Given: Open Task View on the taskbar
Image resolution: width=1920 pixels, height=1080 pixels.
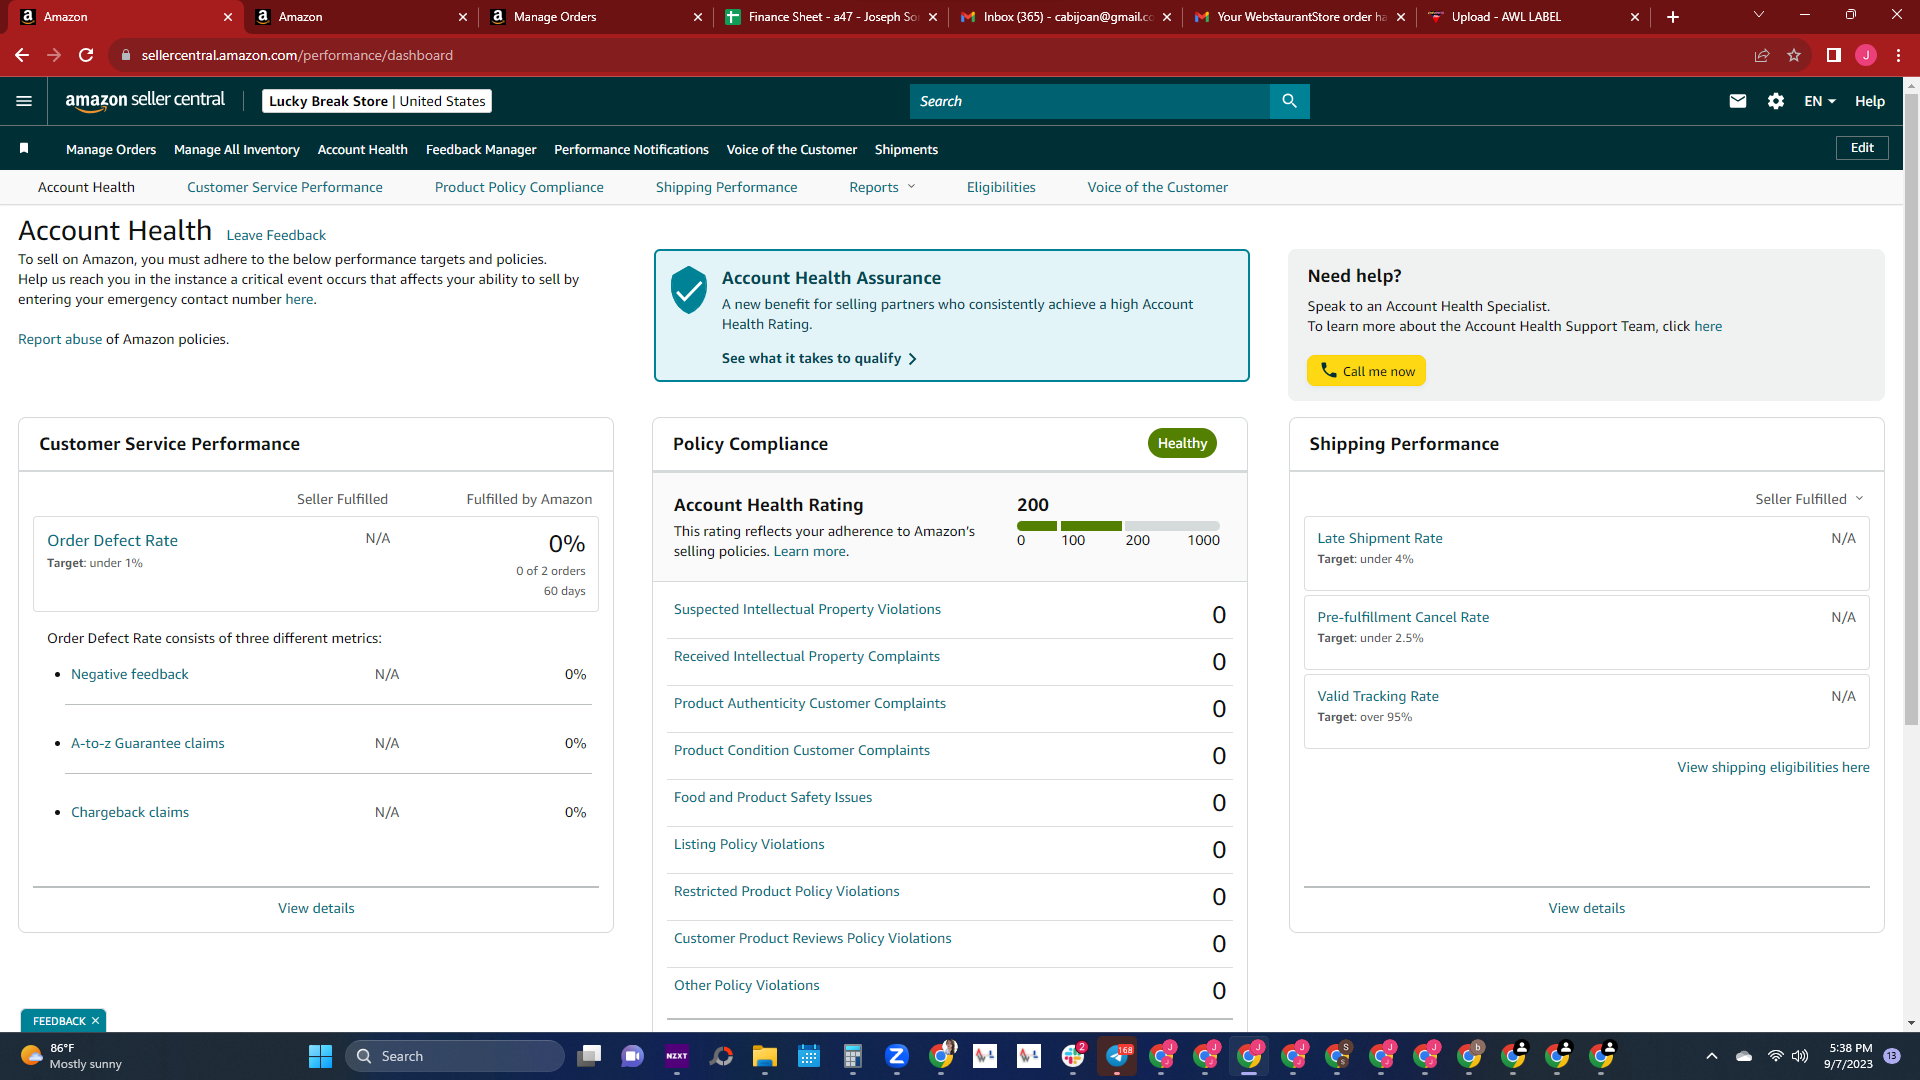Looking at the screenshot, I should (x=589, y=1056).
